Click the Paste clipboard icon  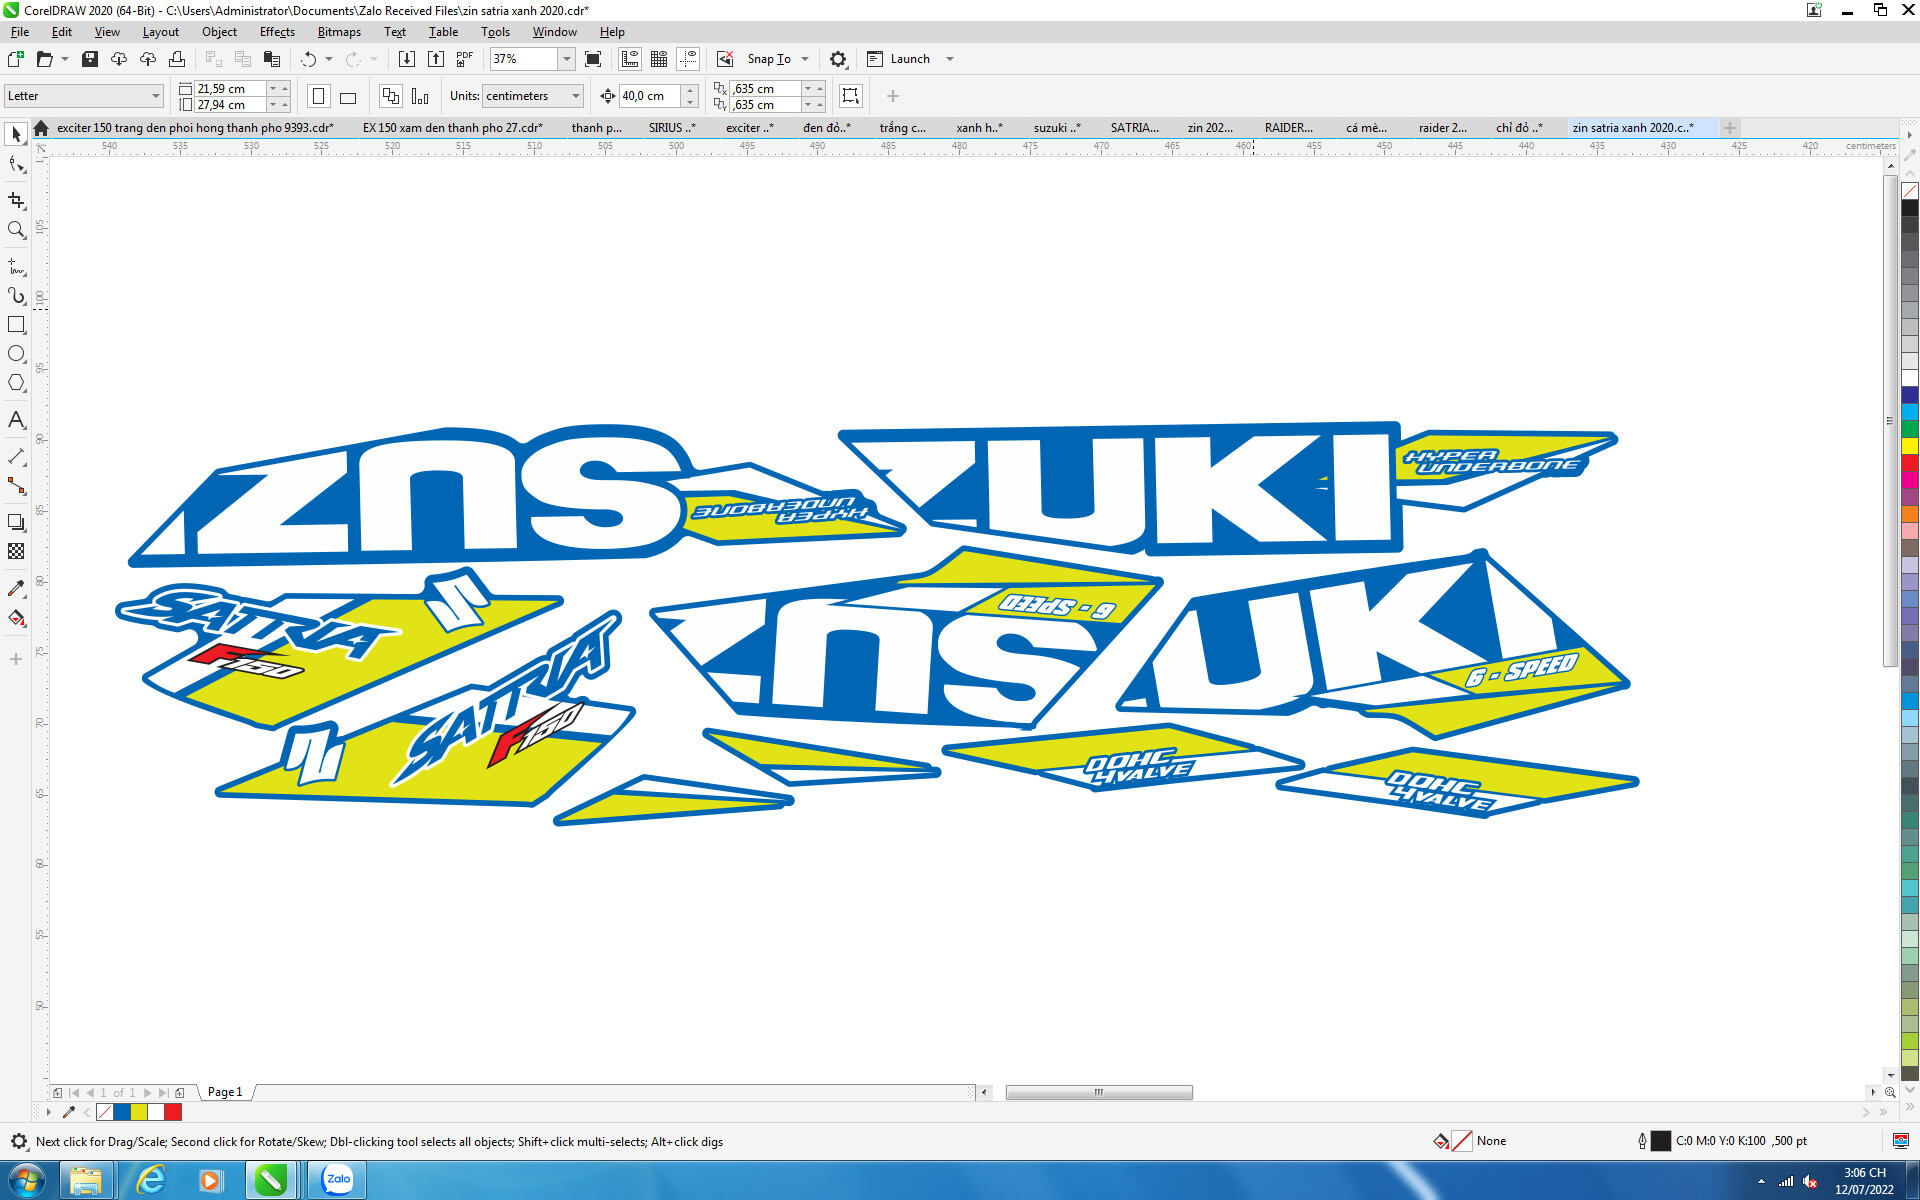click(x=271, y=59)
